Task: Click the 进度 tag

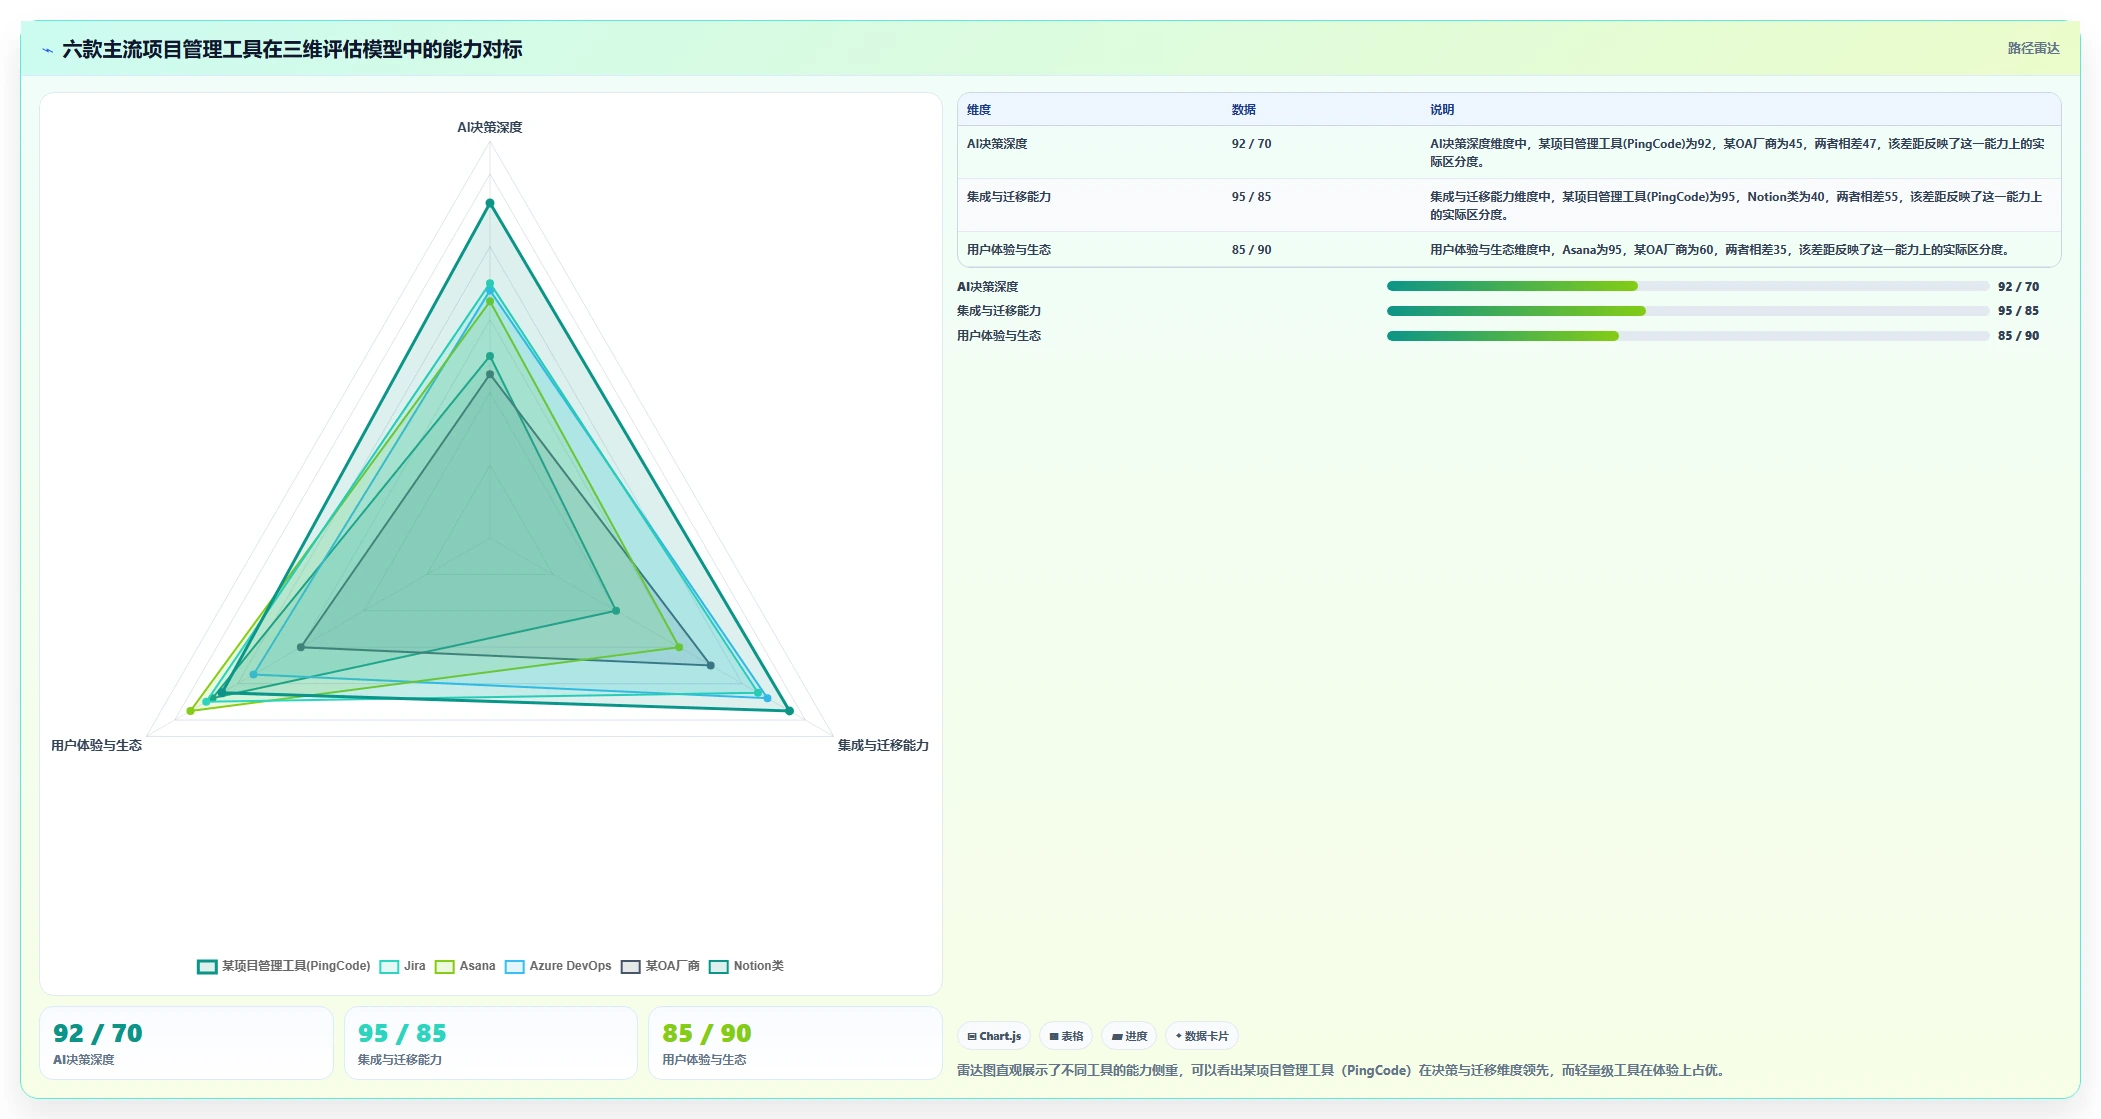Action: pyautogui.click(x=1129, y=1036)
